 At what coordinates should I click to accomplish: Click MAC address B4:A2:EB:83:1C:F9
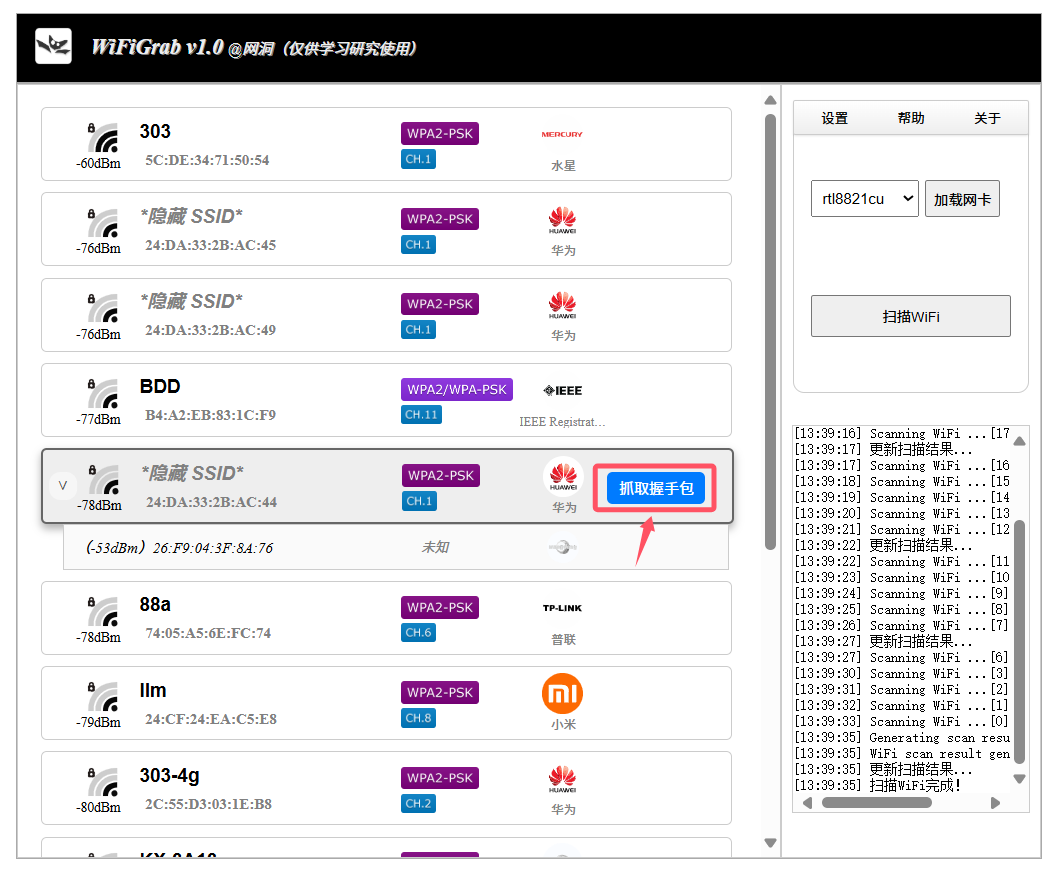point(210,415)
